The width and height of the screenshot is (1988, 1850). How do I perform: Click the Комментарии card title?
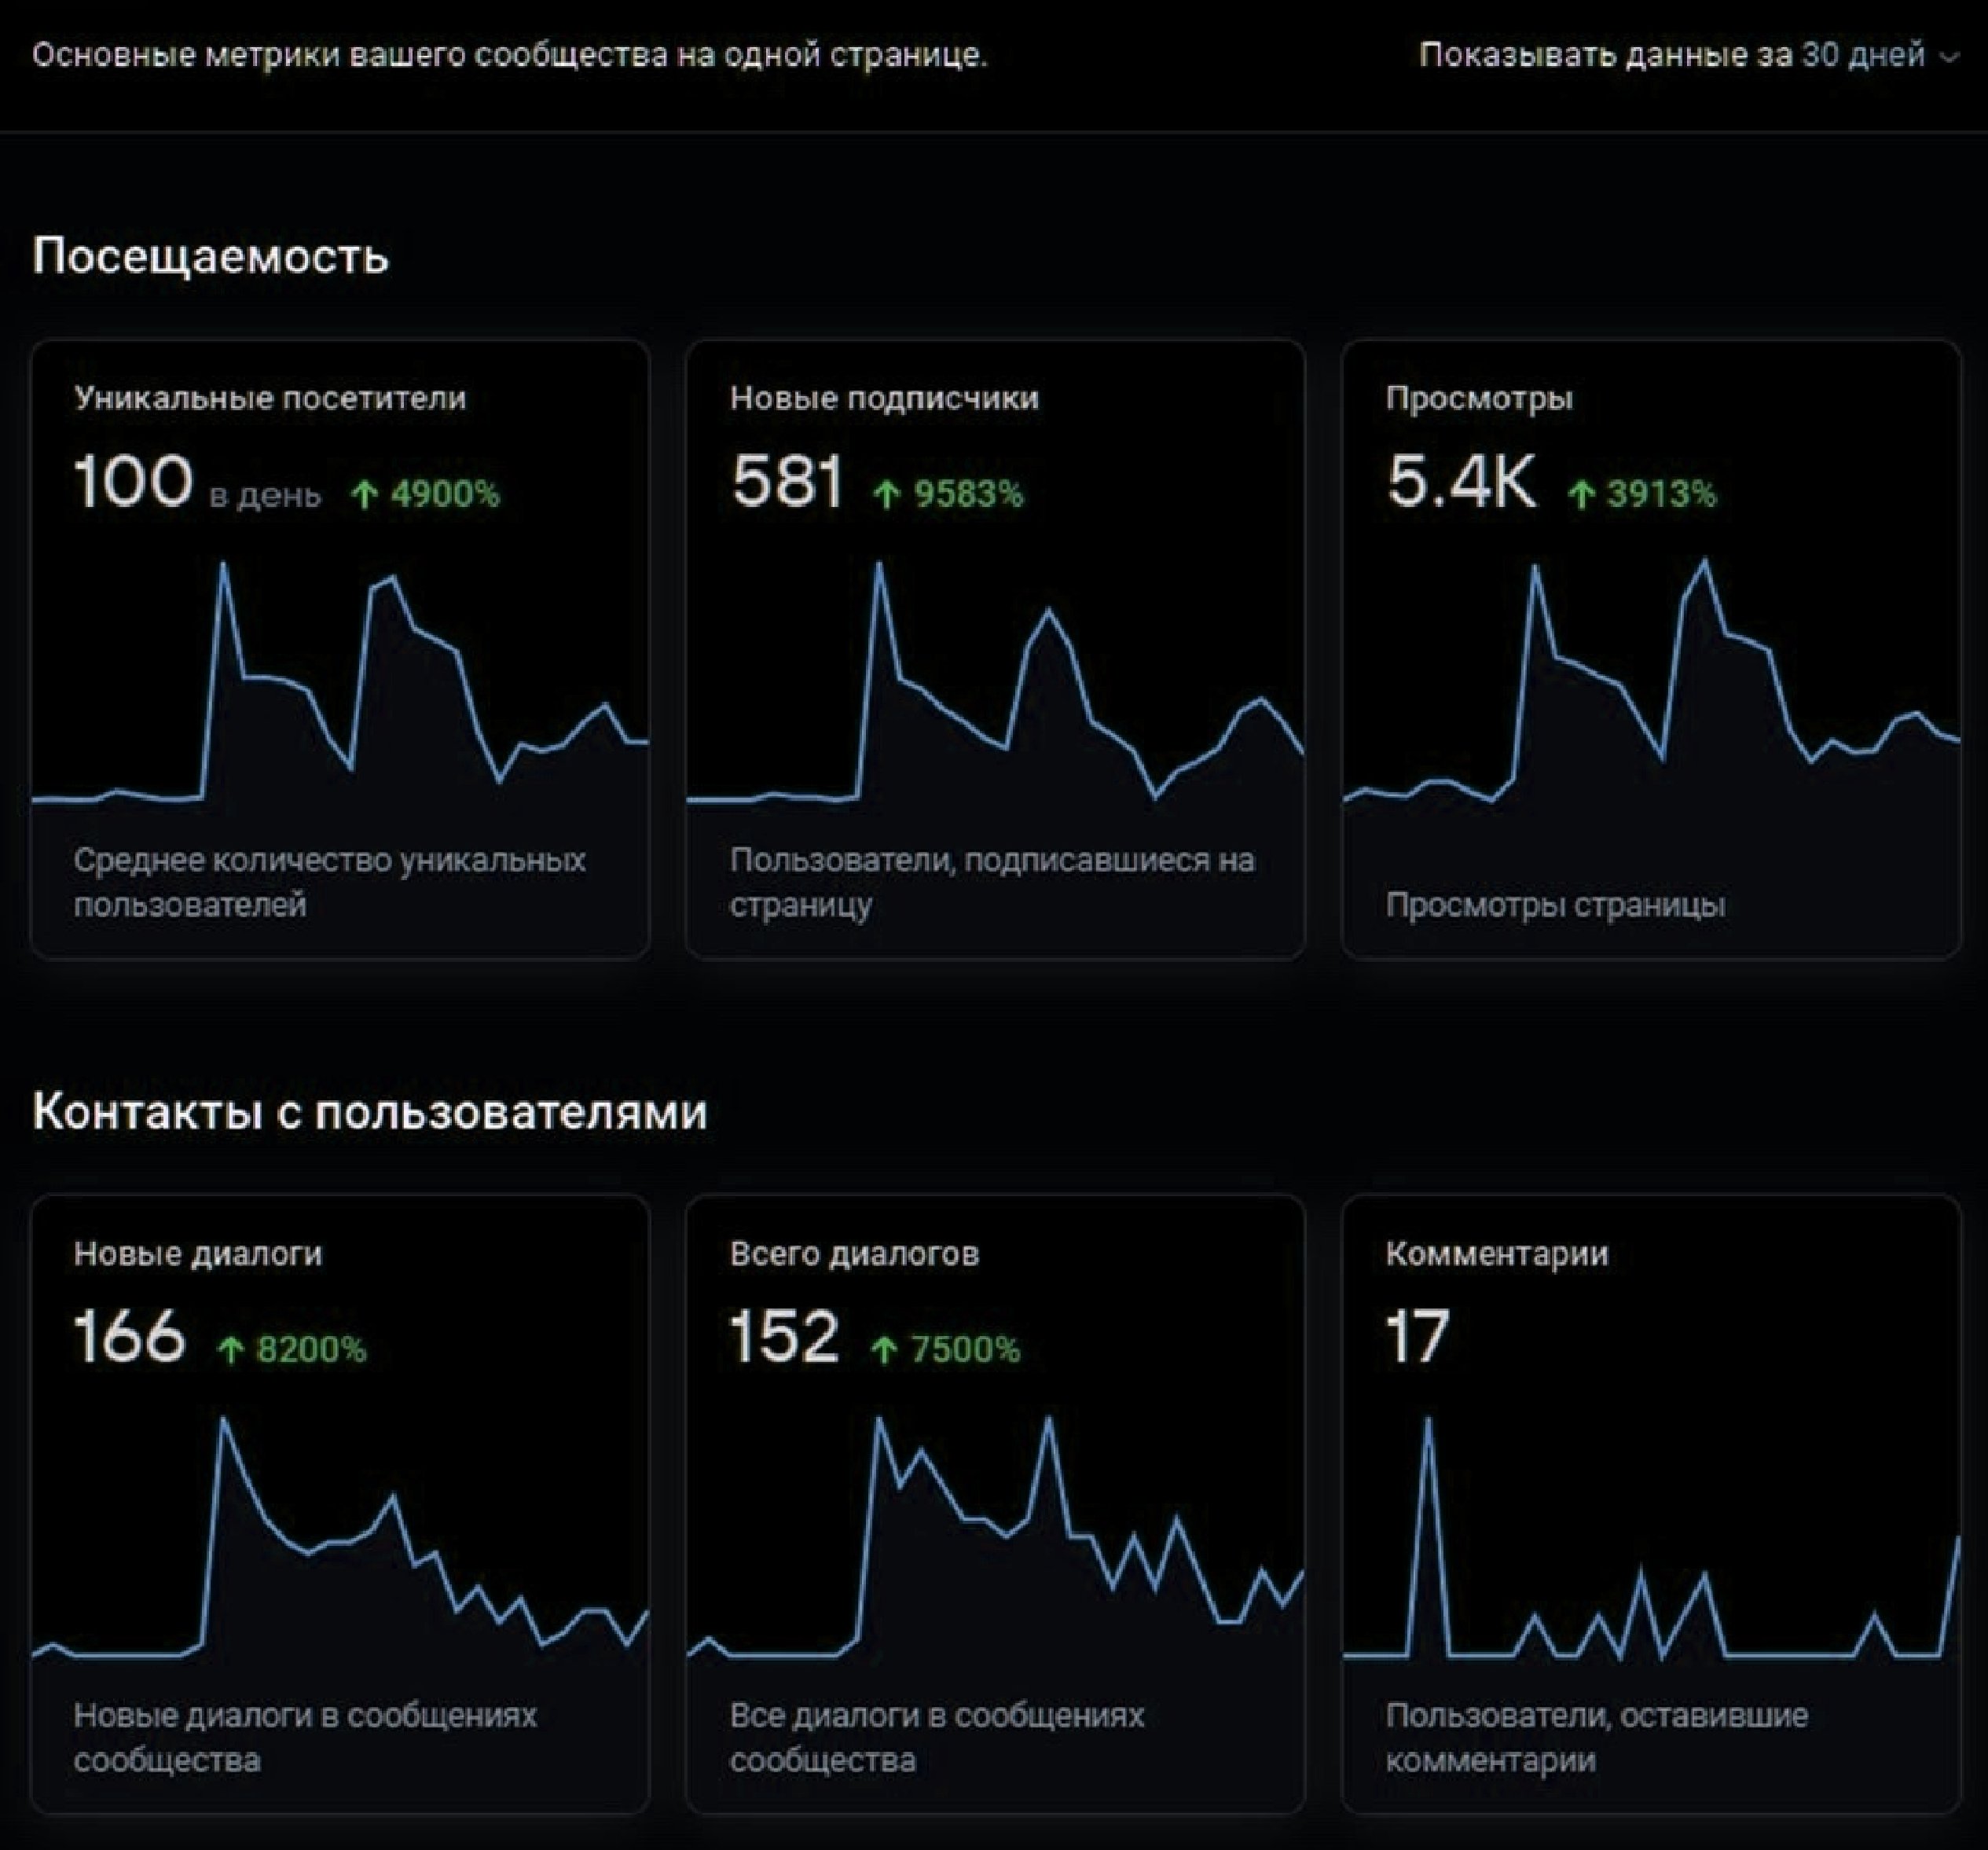(1497, 1254)
